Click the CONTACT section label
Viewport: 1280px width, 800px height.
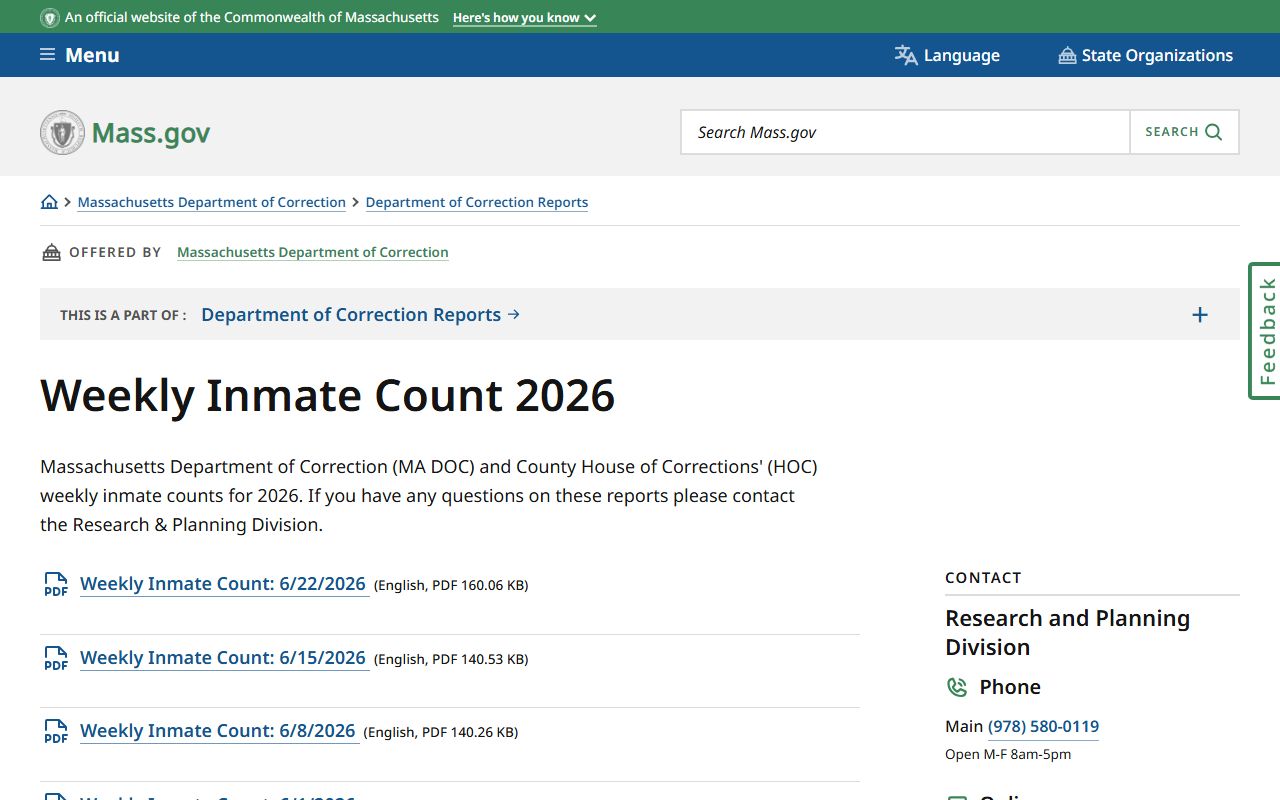click(x=984, y=578)
